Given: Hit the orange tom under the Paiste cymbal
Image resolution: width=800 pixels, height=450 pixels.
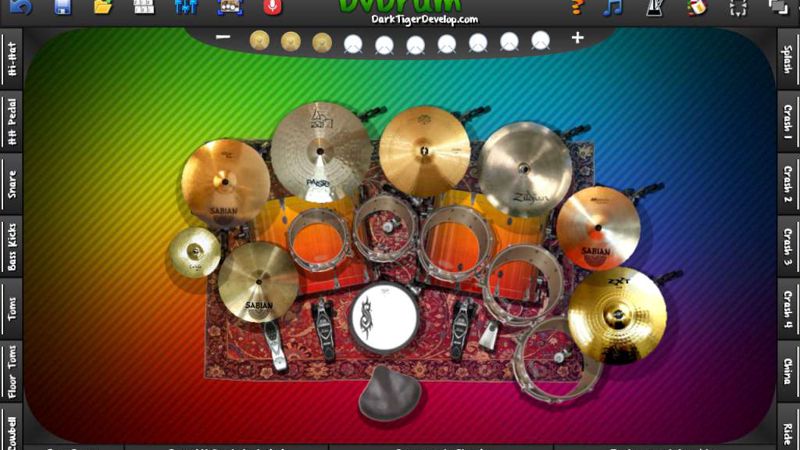Looking at the screenshot, I should pos(319,241).
